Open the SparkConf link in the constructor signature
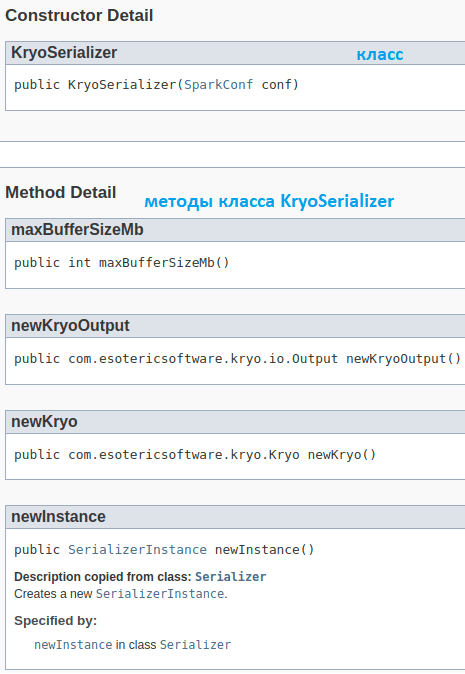Viewport: 465px width, 674px height. click(x=219, y=85)
